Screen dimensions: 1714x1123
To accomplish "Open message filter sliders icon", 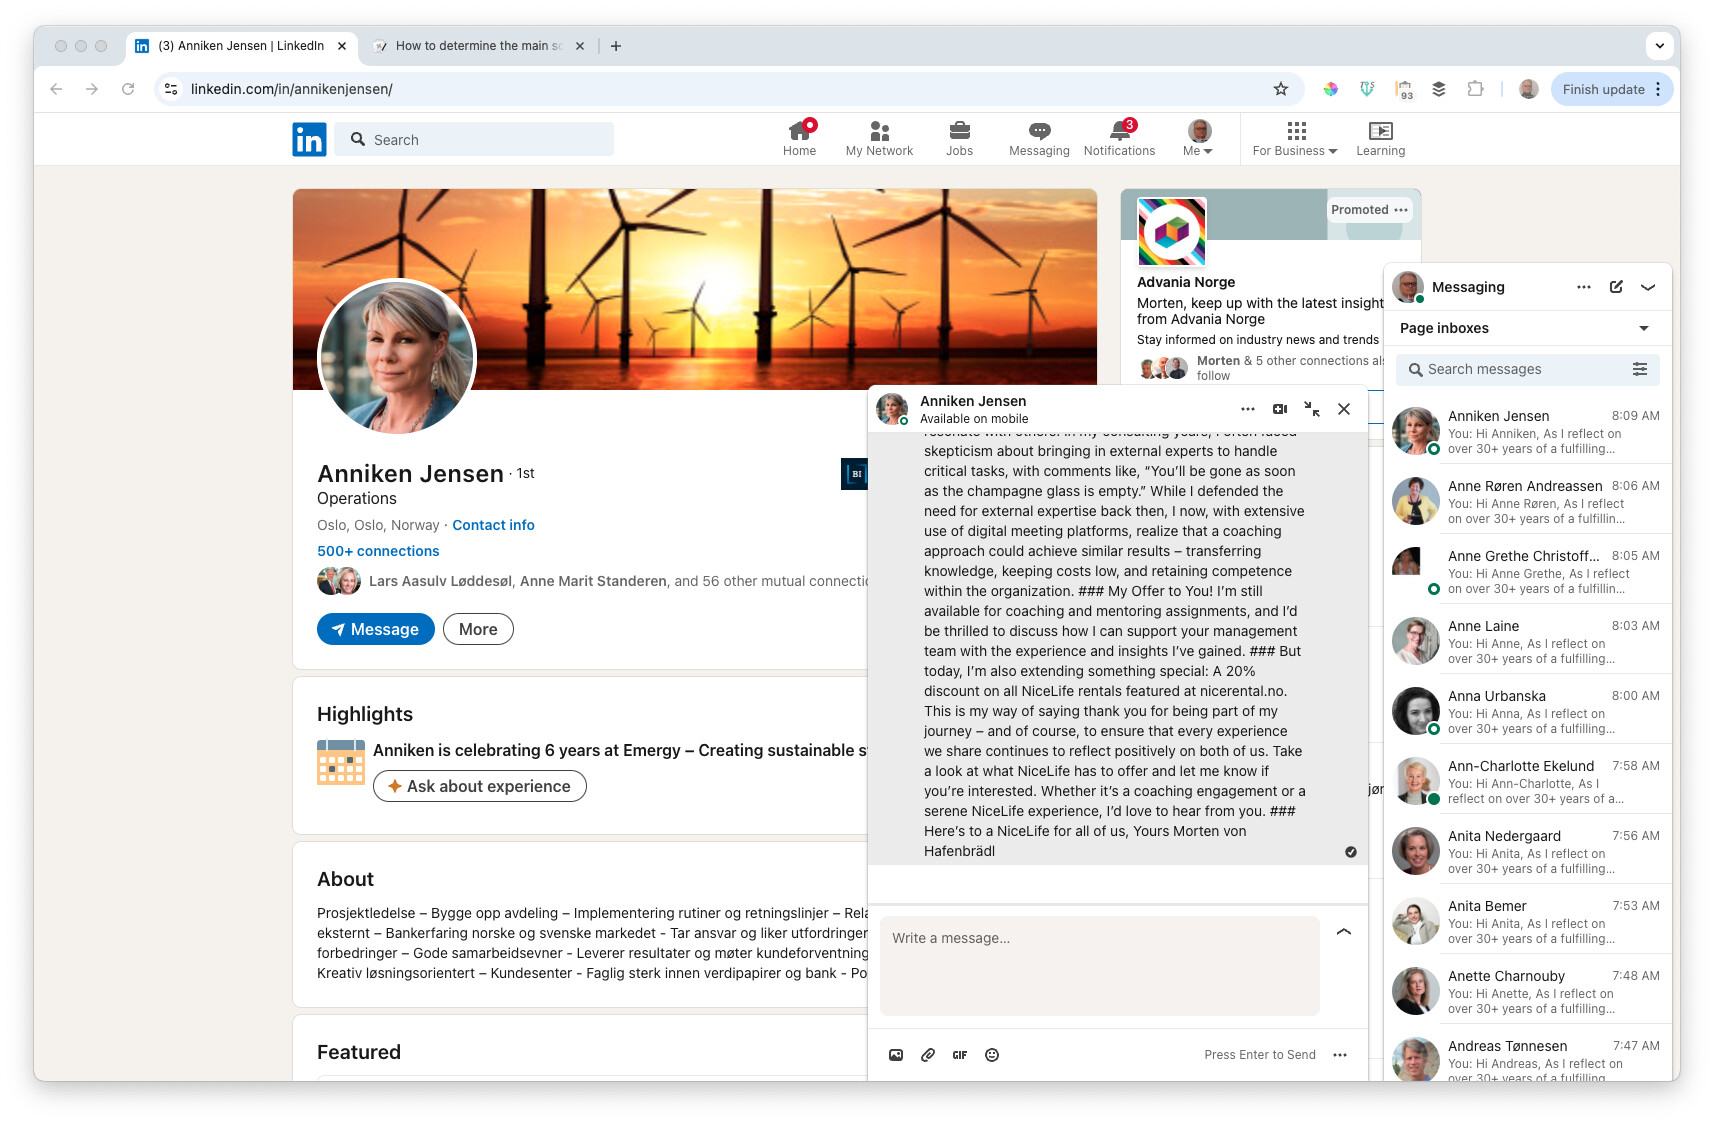I will 1640,369.
